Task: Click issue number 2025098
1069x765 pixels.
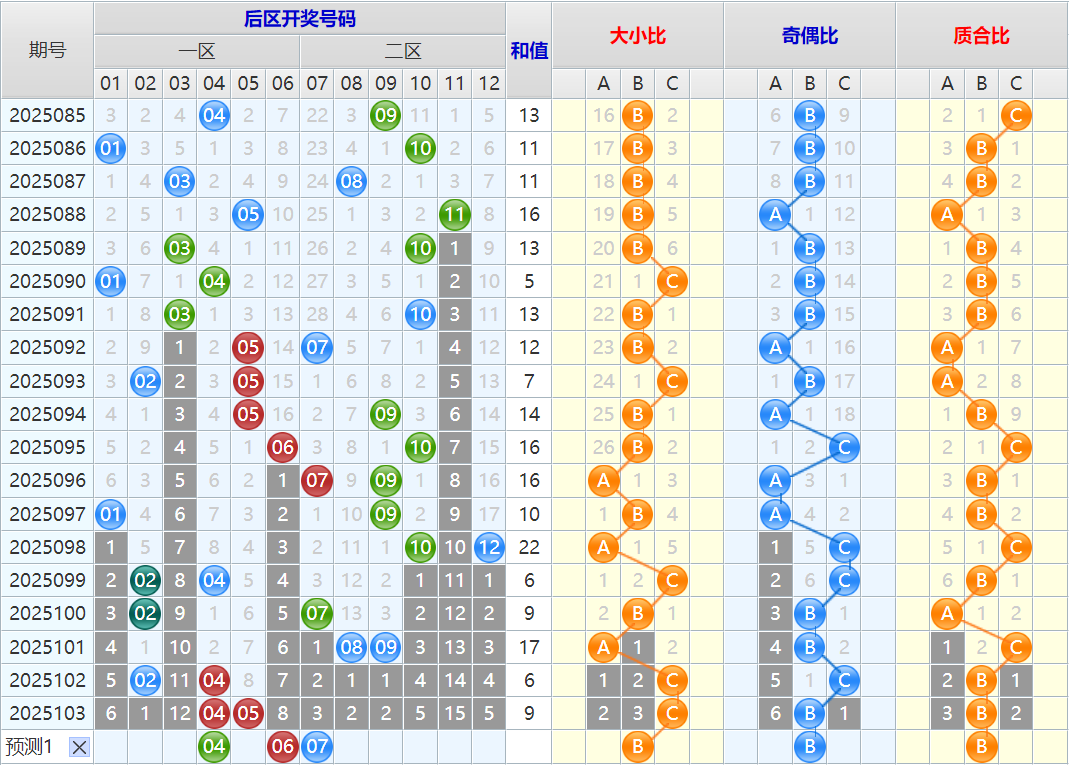Action: pos(47,547)
